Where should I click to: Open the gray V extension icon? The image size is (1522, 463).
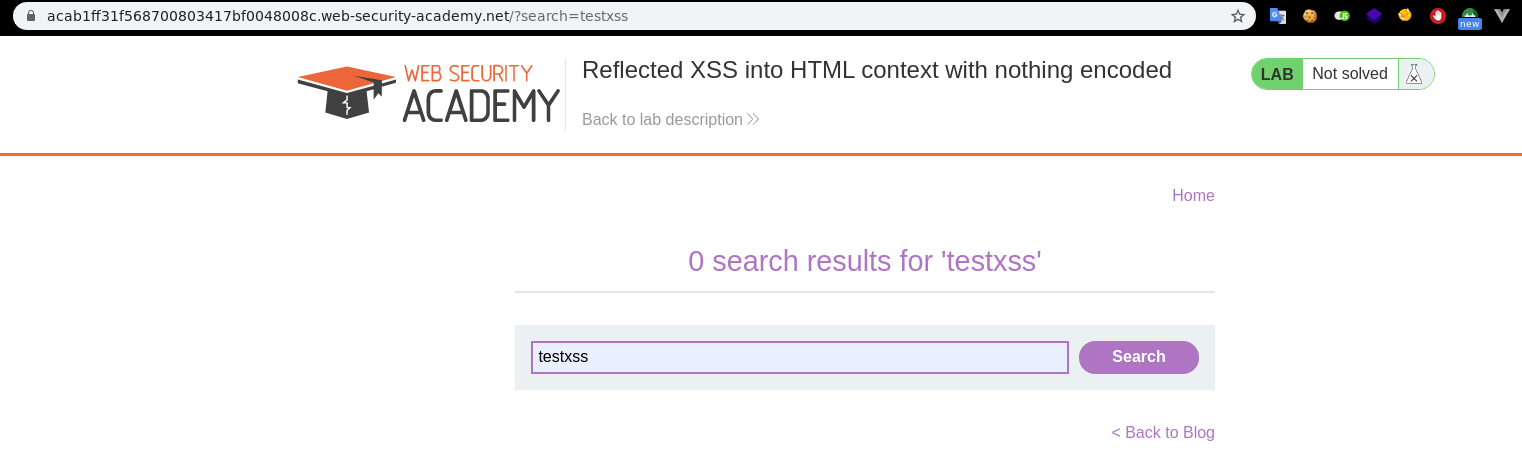coord(1501,16)
